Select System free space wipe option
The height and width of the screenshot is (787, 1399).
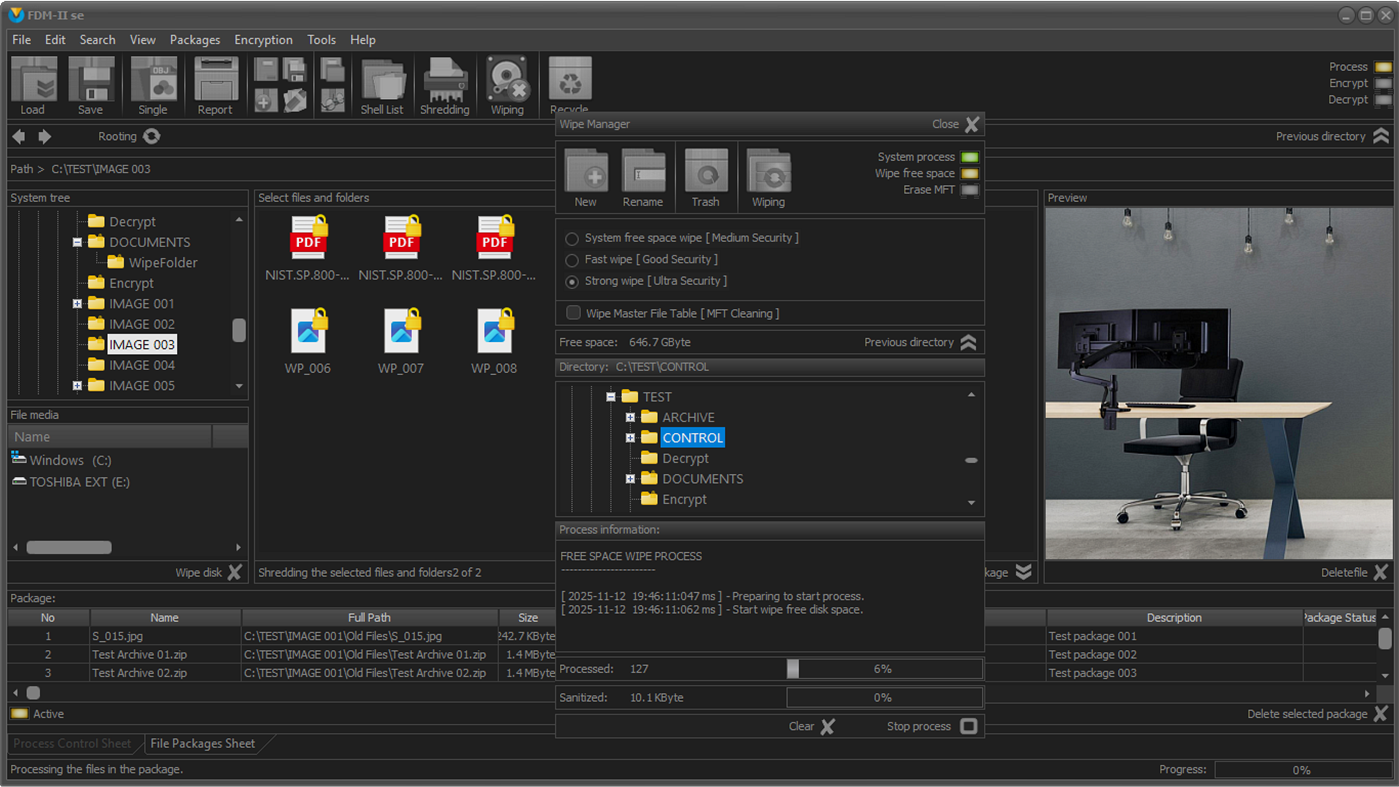pyautogui.click(x=572, y=239)
